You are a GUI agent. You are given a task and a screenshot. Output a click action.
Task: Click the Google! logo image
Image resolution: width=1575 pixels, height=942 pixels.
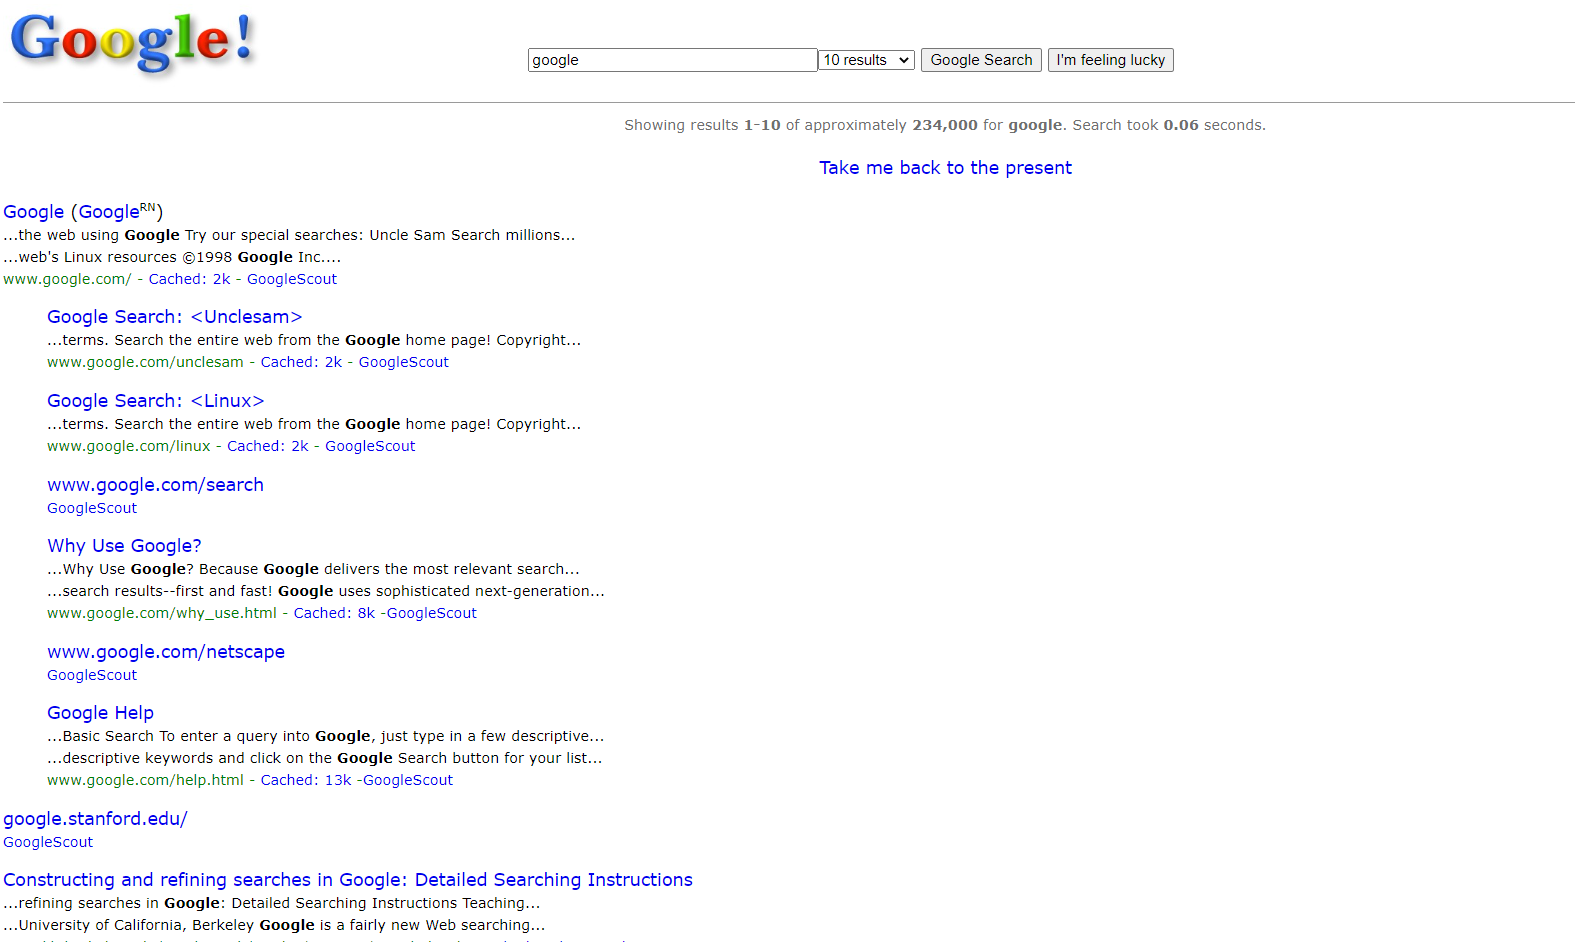click(132, 43)
